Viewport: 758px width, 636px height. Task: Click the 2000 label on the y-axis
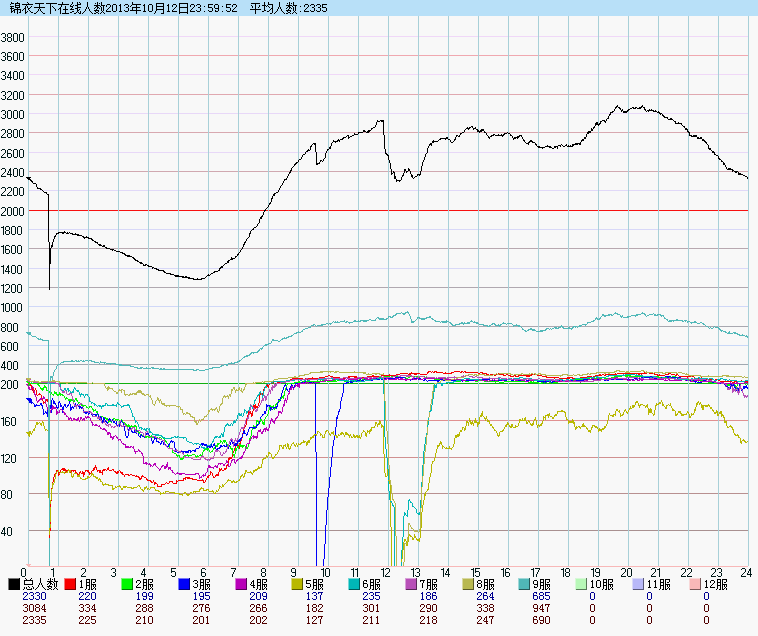click(13, 211)
